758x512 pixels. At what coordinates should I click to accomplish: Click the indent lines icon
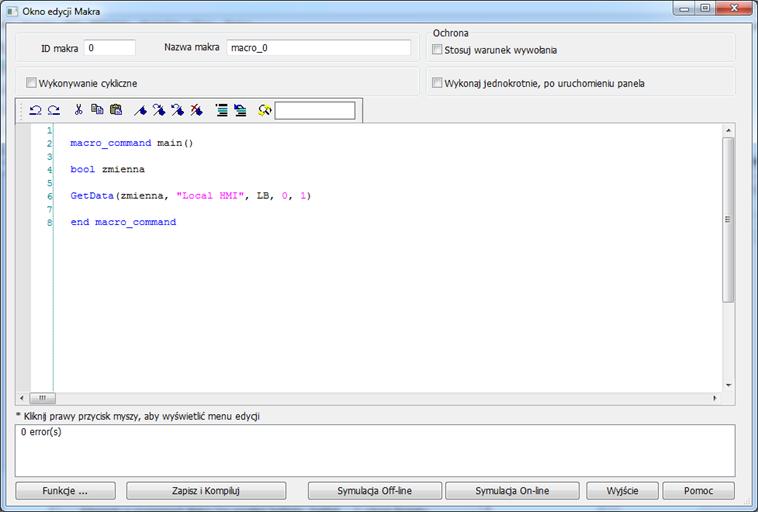click(221, 110)
